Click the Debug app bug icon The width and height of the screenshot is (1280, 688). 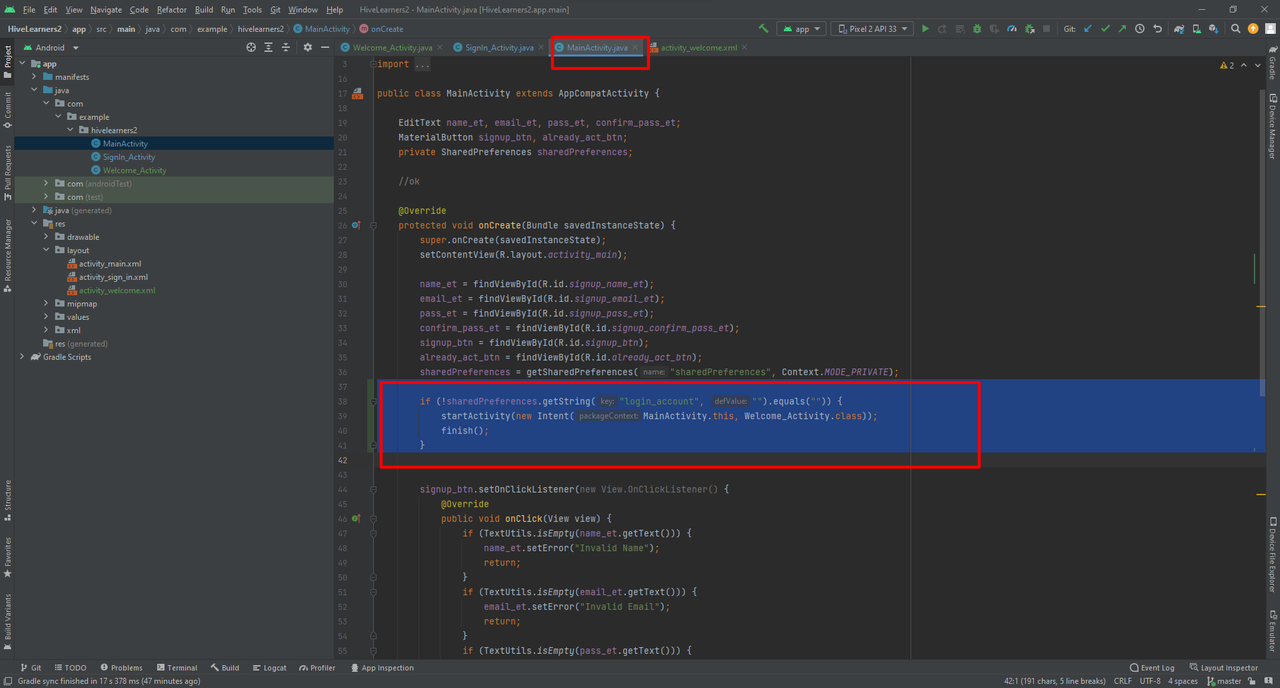coord(977,29)
